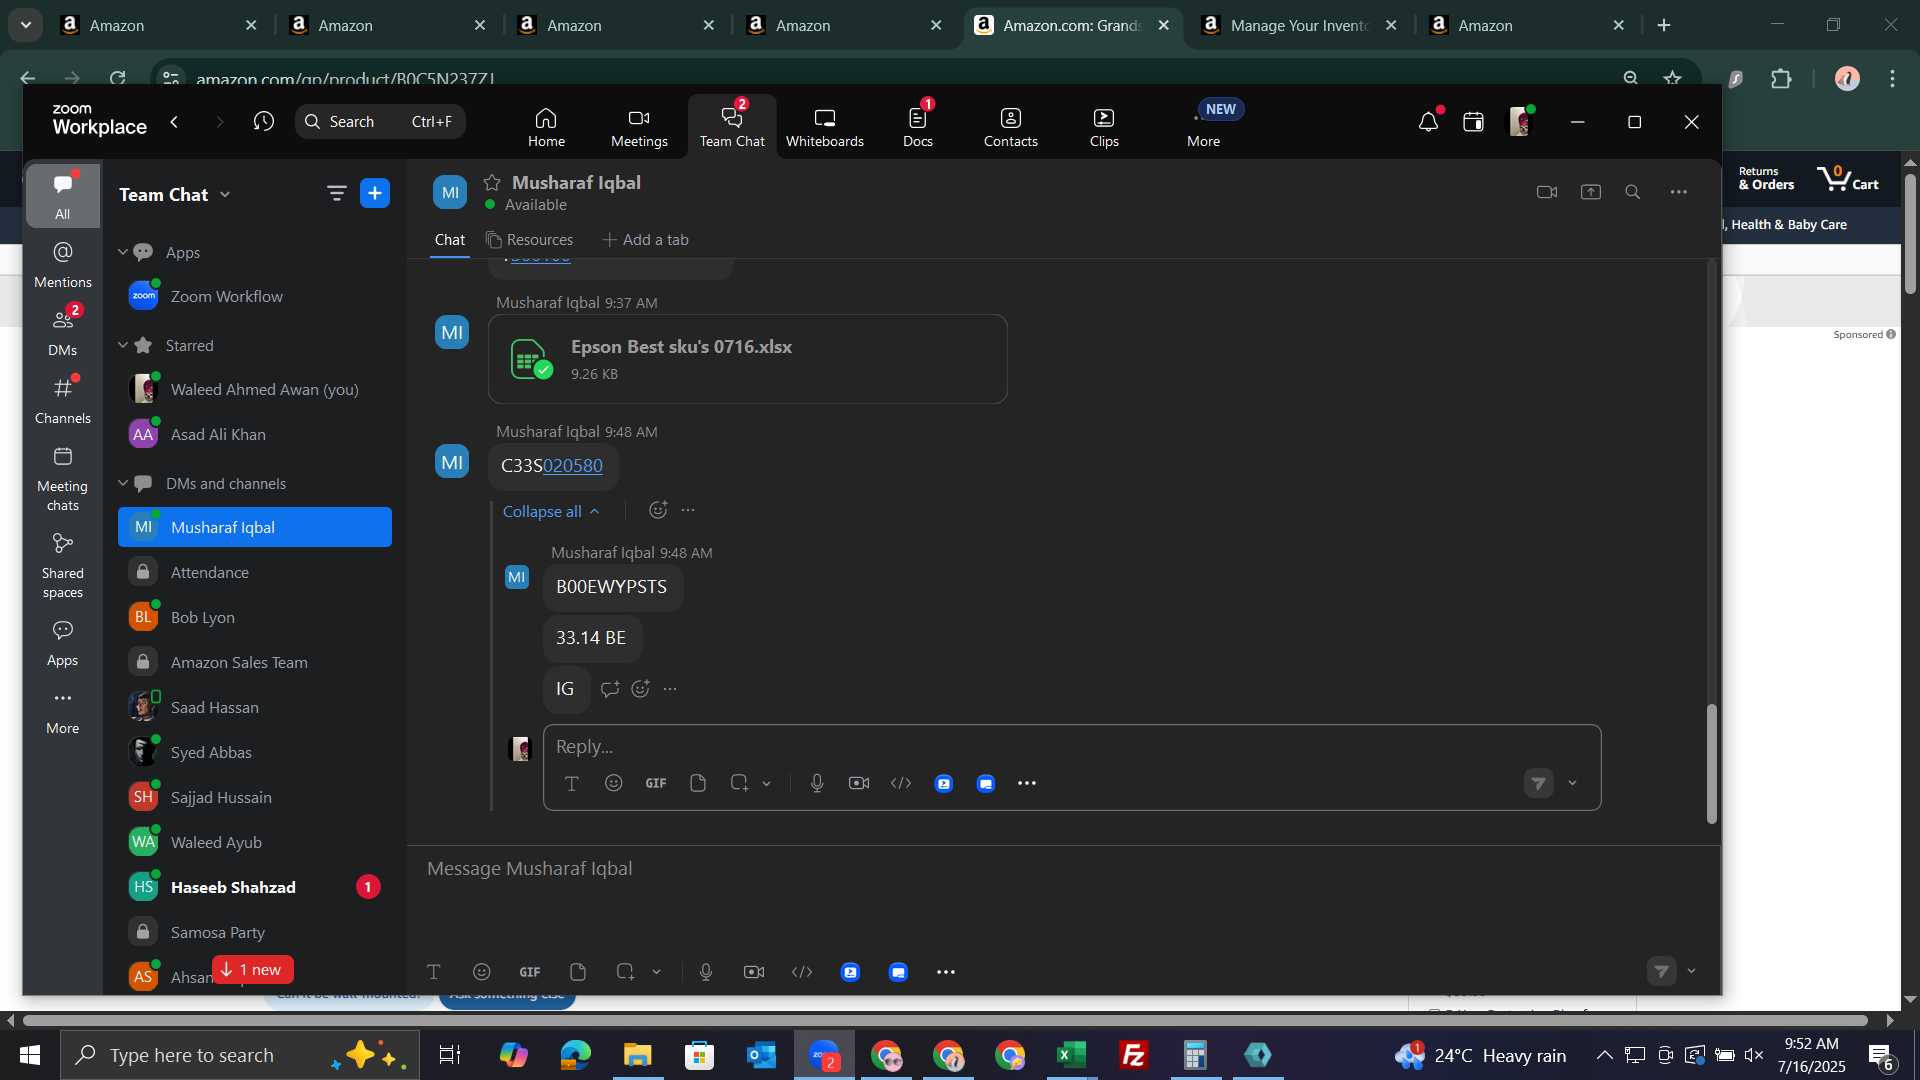Open send options dropdown in reply box
Screen dimensions: 1920x1080
tap(1573, 783)
